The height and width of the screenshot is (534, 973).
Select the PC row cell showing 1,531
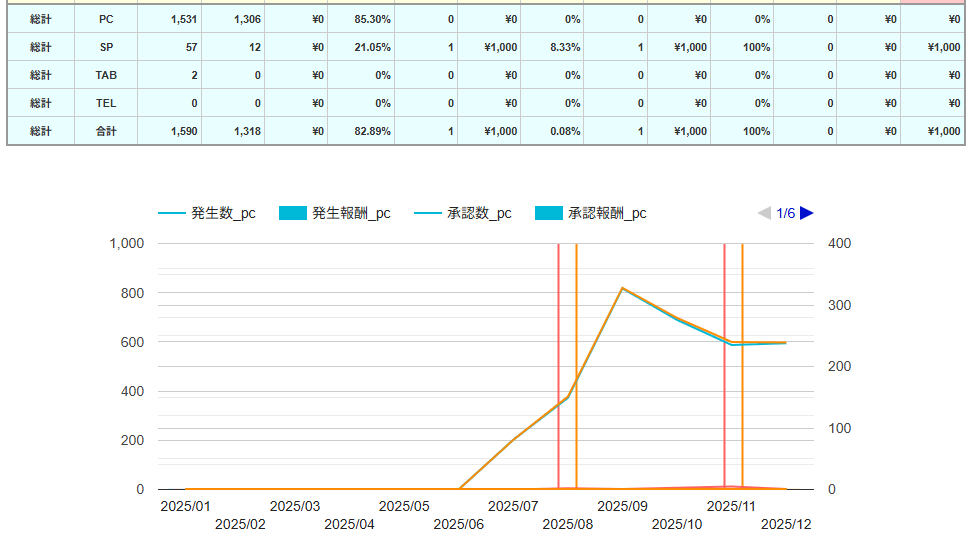(169, 19)
